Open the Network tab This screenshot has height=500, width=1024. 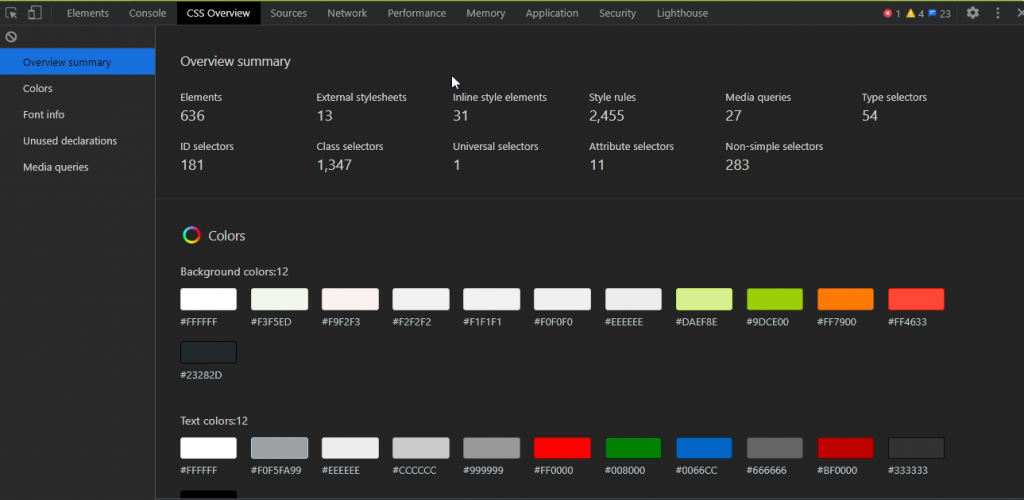point(347,13)
